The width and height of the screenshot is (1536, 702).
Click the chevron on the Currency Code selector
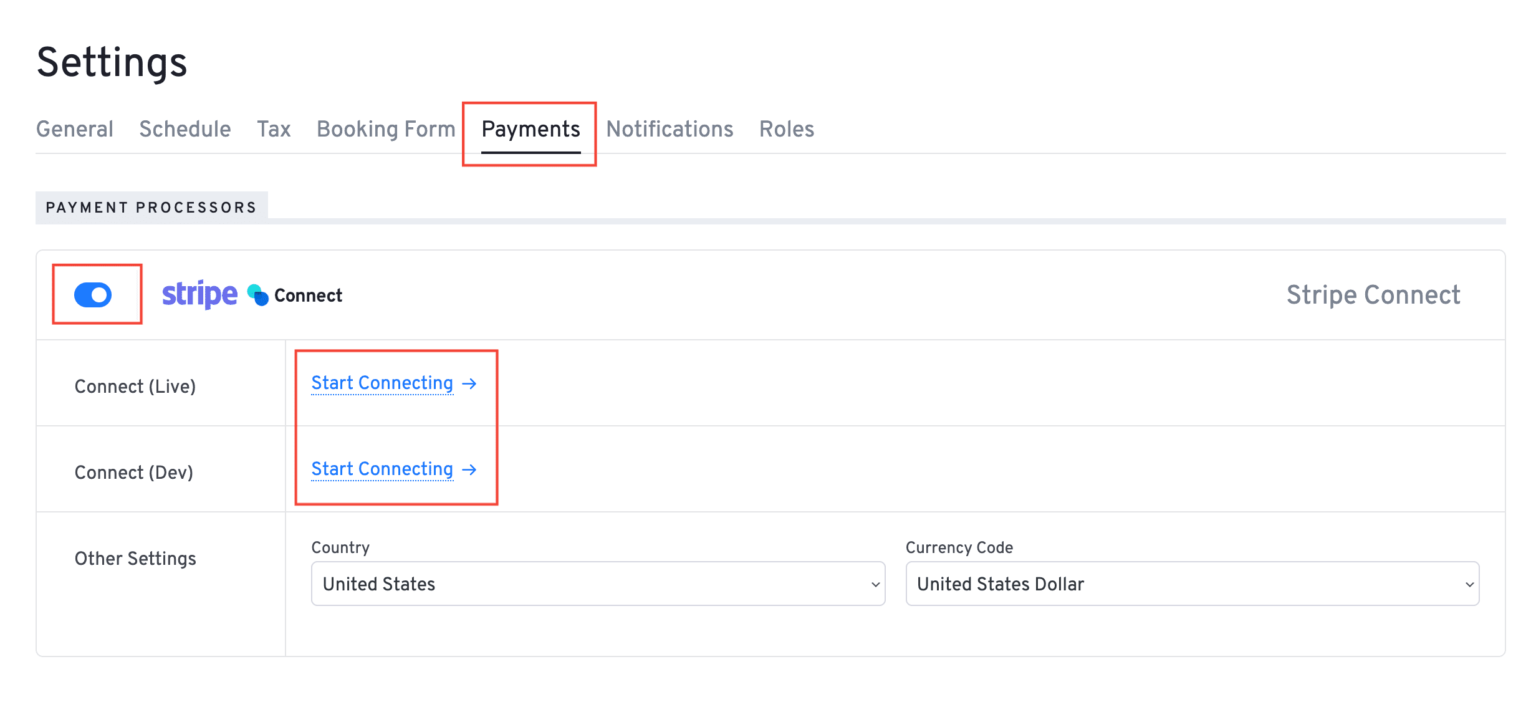(x=1470, y=583)
